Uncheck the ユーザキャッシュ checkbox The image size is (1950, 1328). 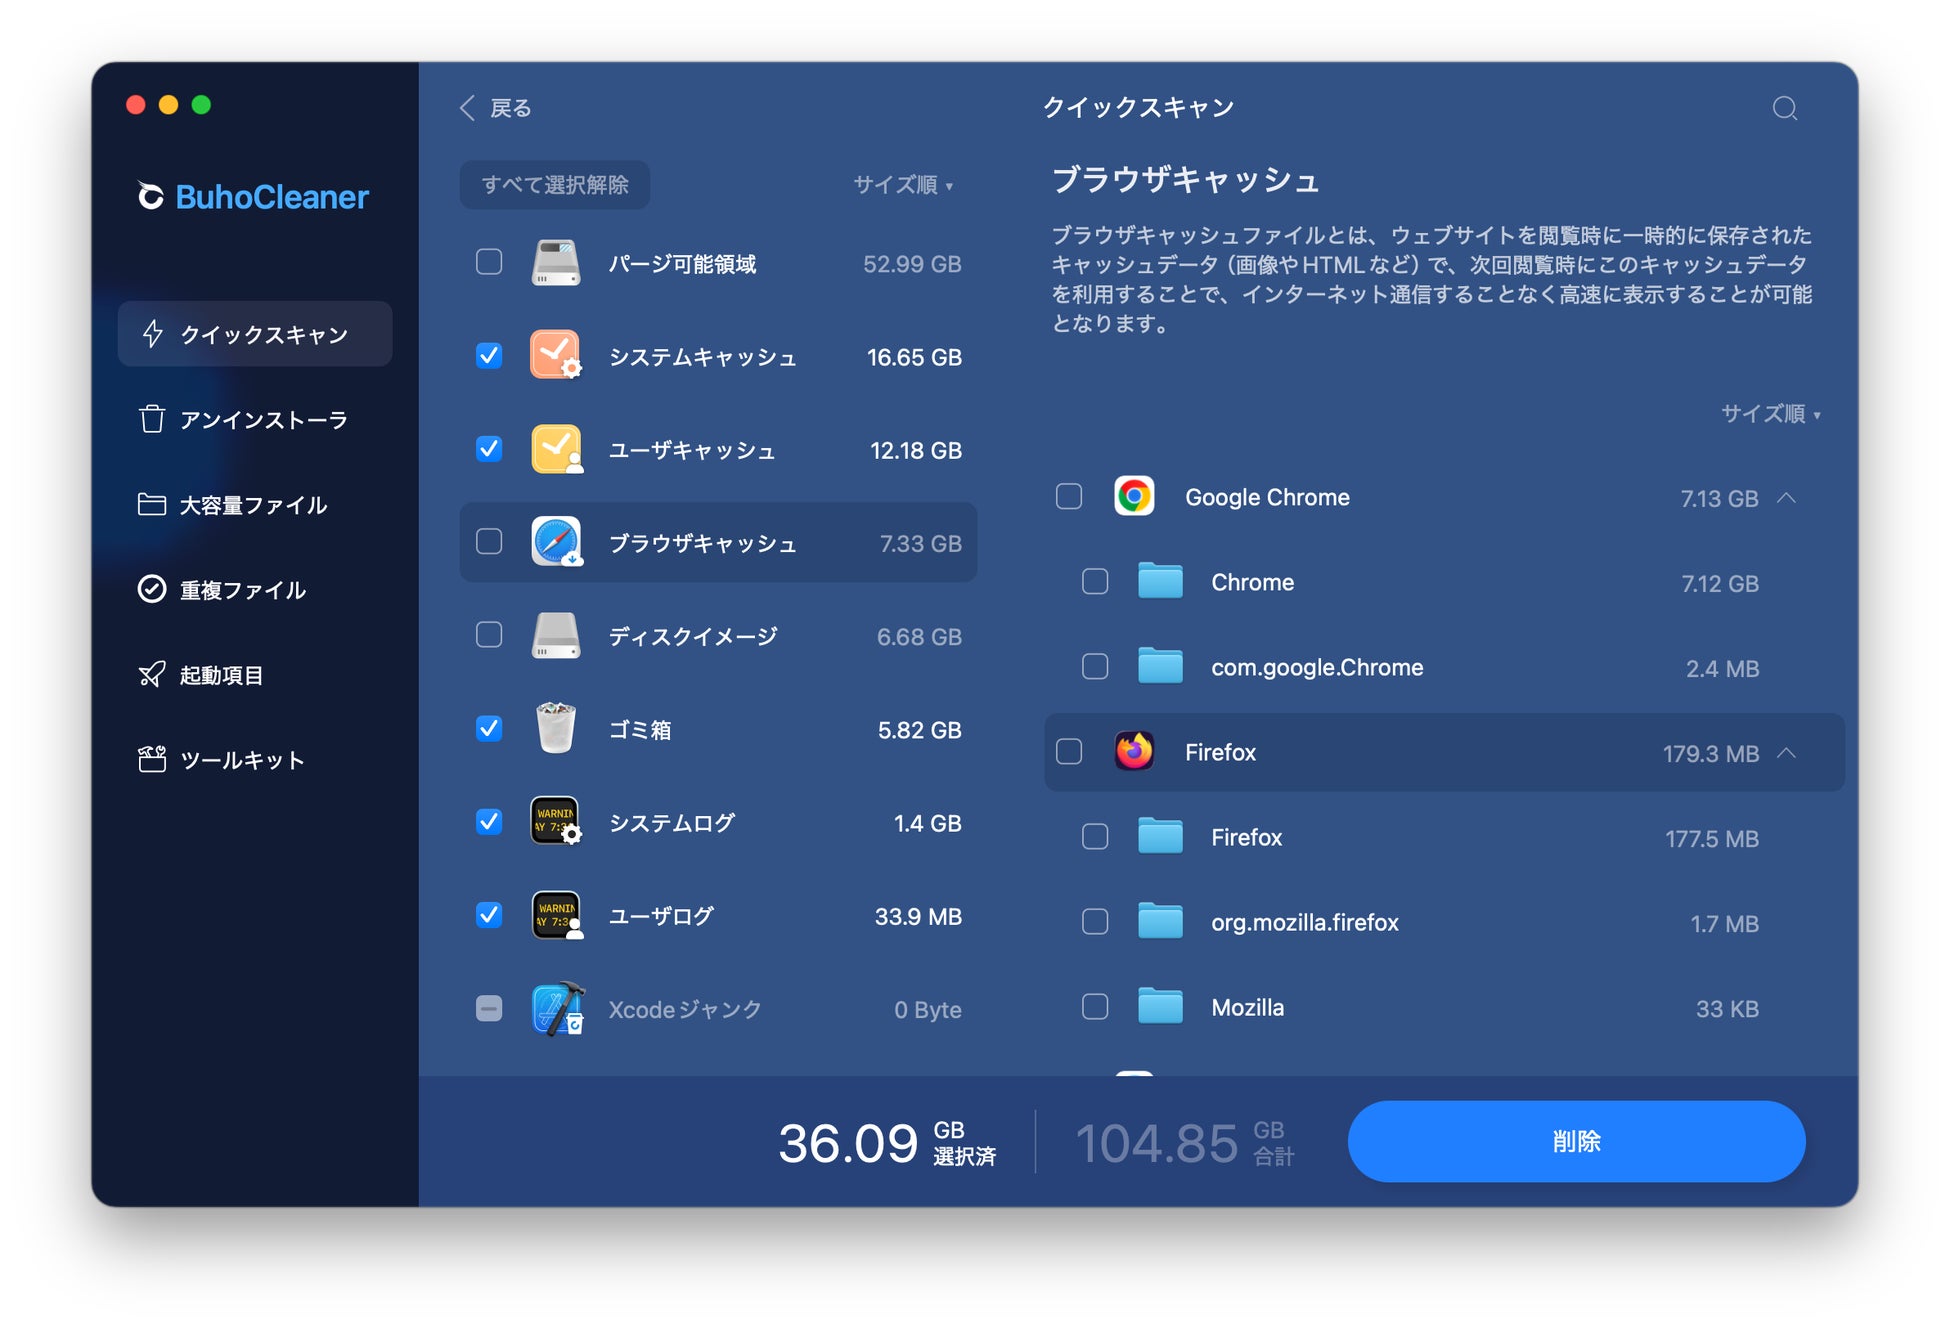coord(489,449)
